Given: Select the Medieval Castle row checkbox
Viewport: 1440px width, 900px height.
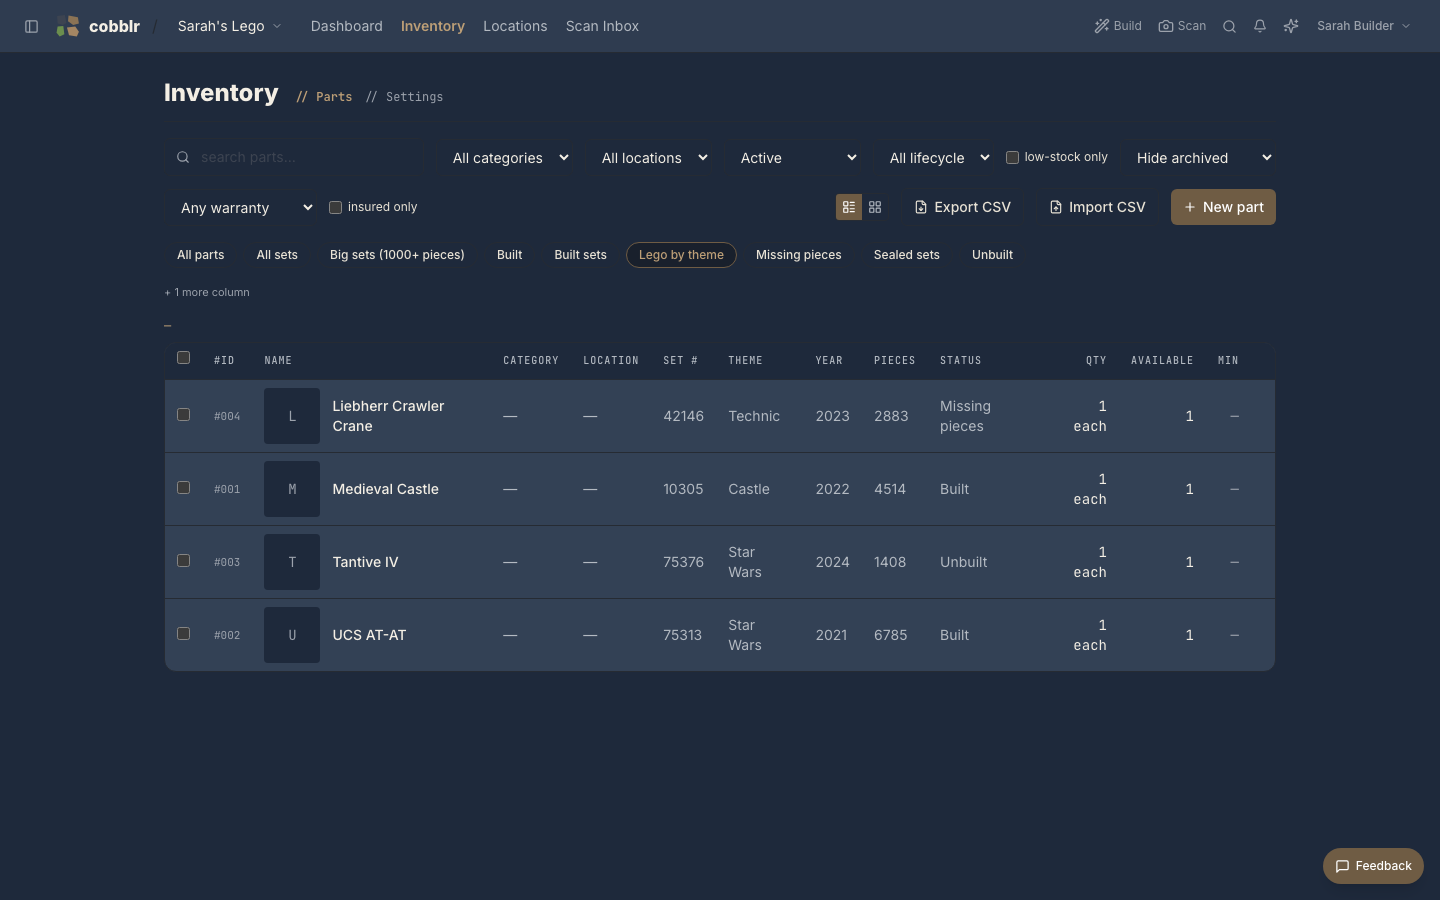Looking at the screenshot, I should pos(183,488).
